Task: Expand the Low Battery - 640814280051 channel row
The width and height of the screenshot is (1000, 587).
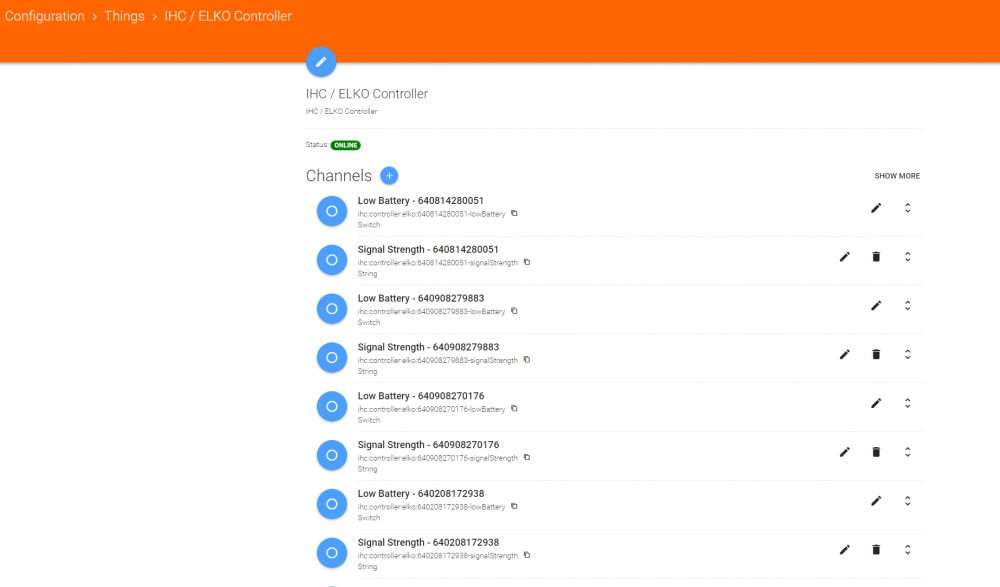Action: 908,208
